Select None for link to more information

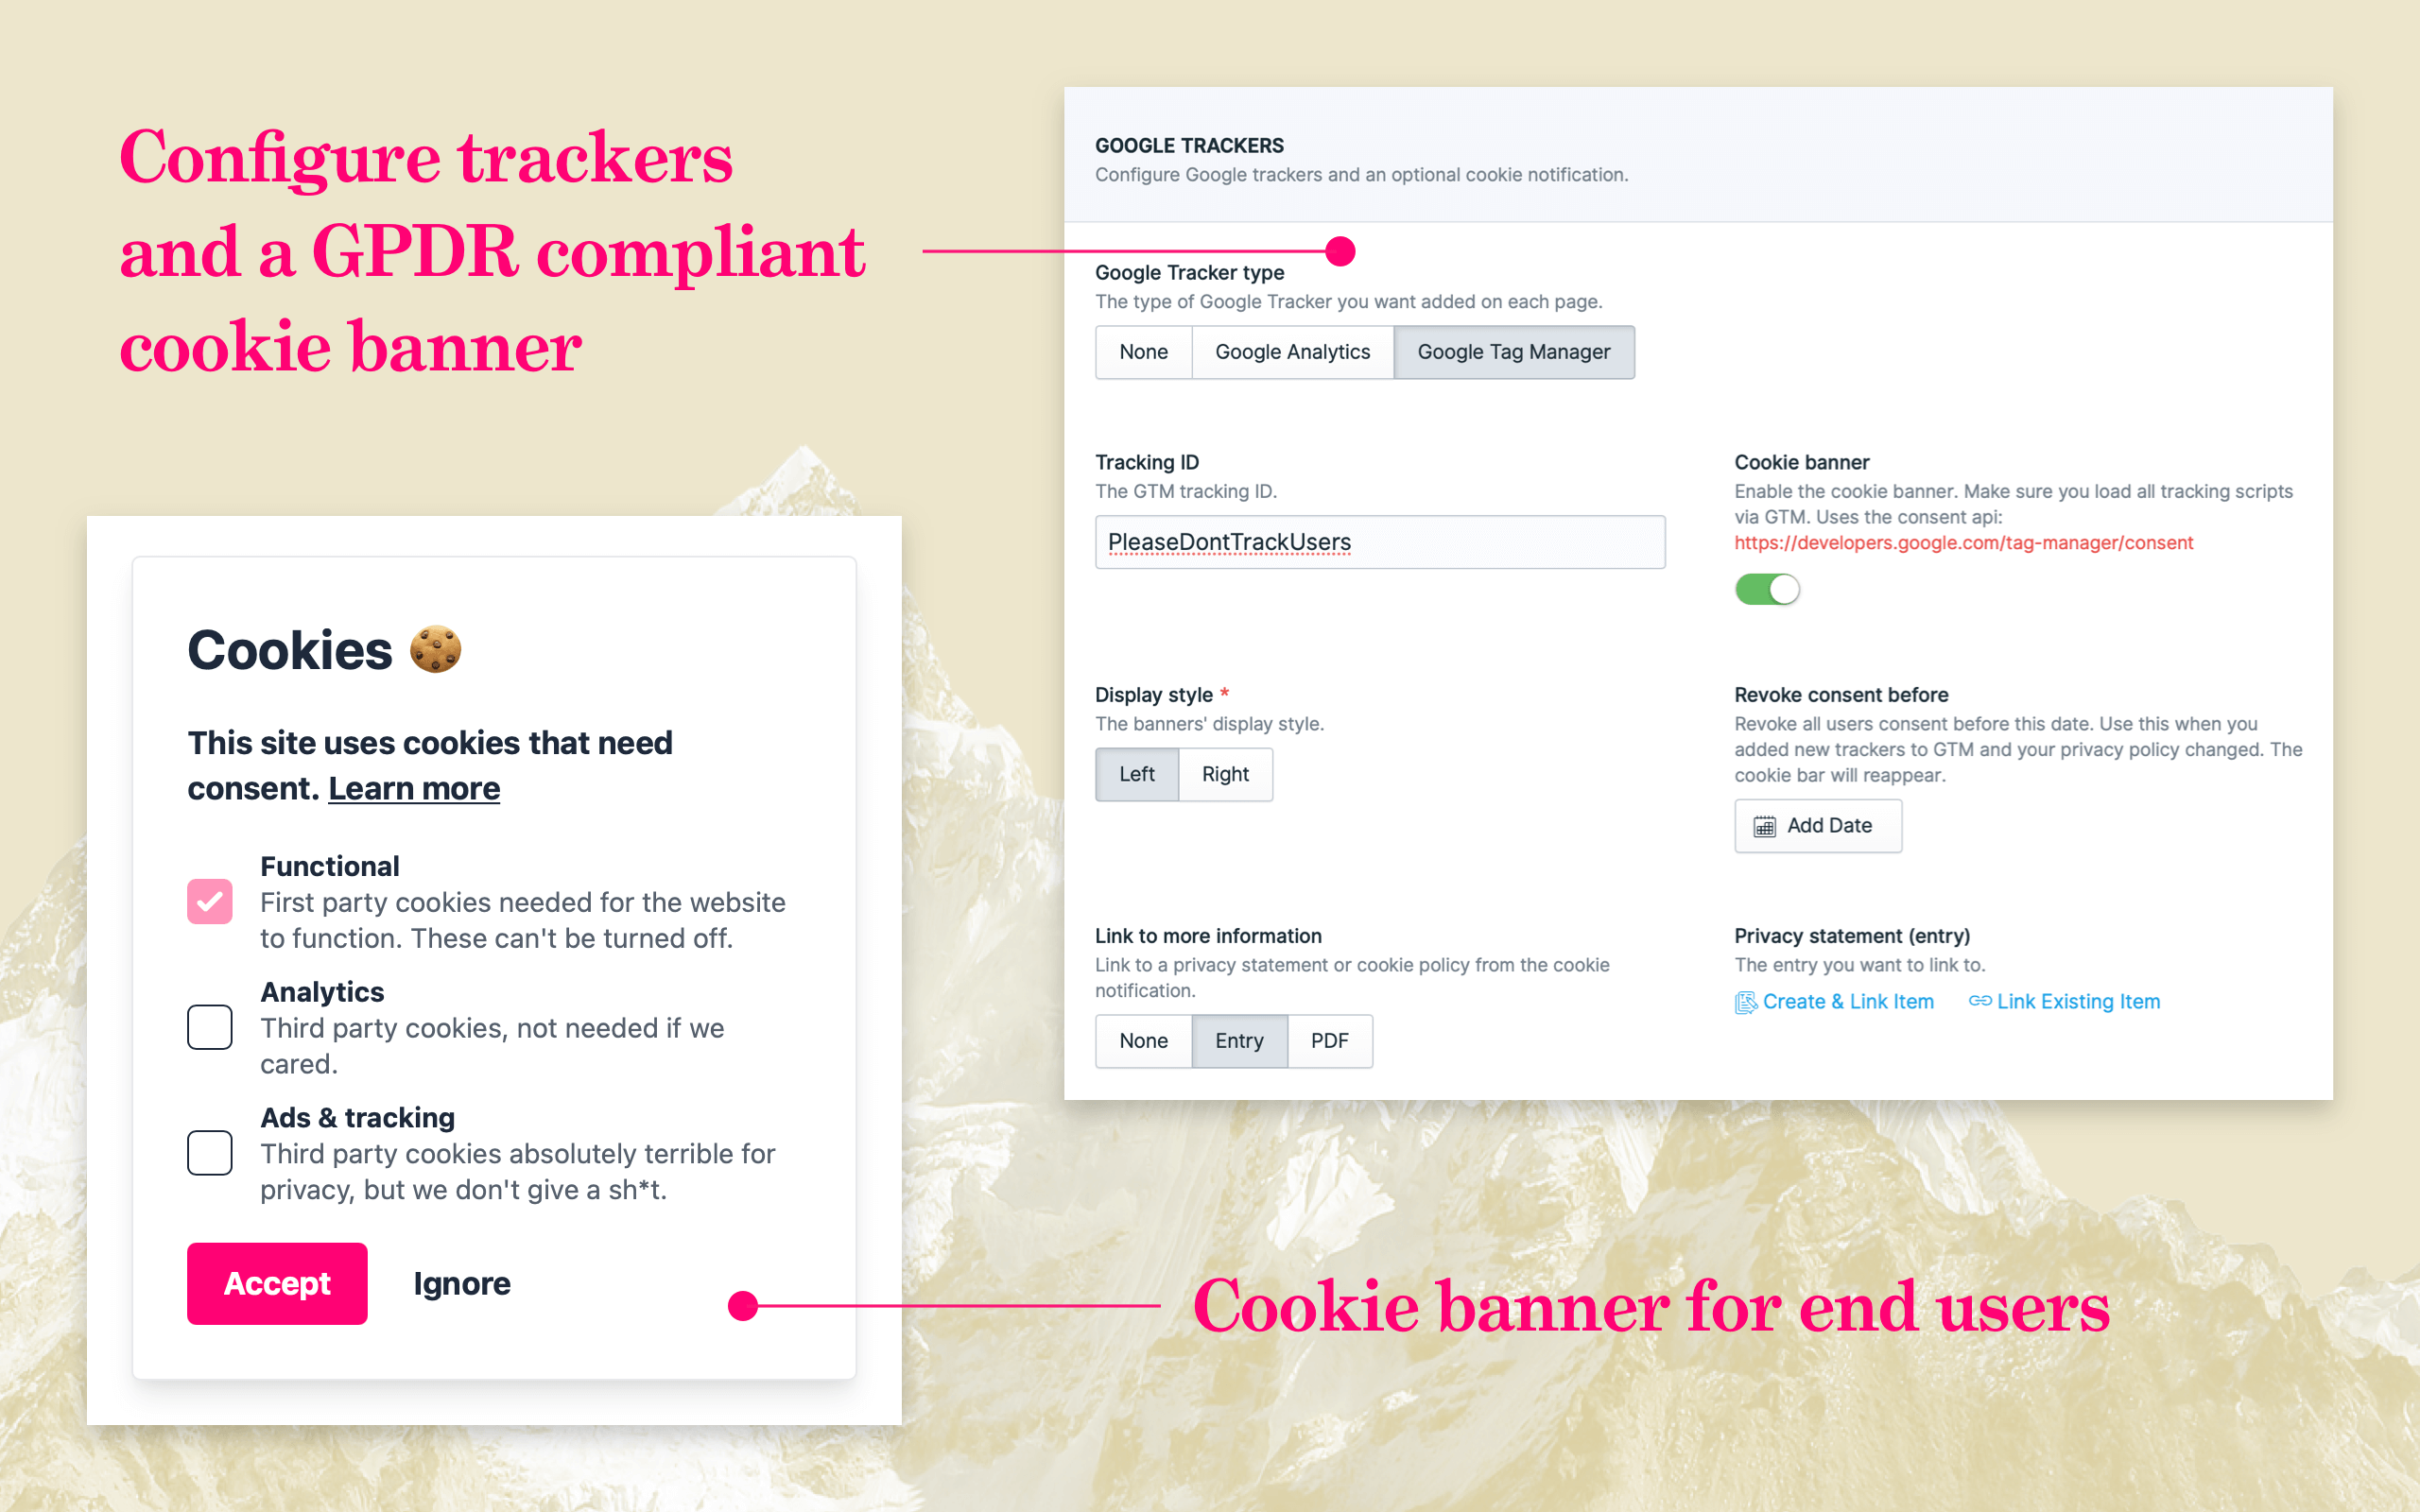tap(1143, 1039)
